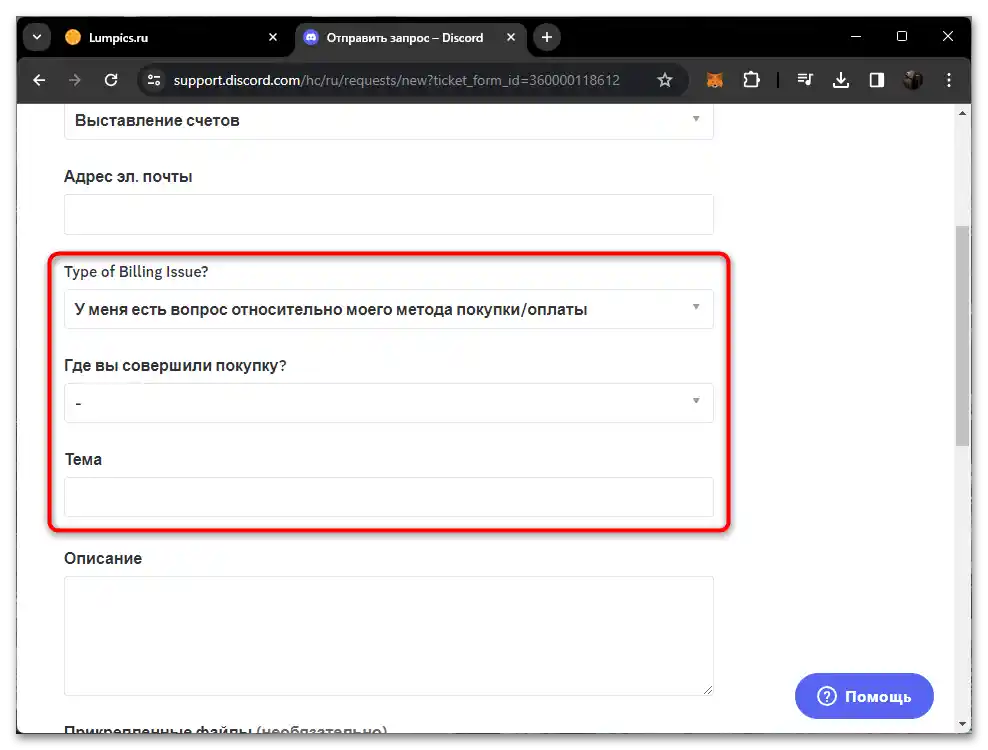This screenshot has height=750, width=988.
Task: Switch to the Отправить запрос – Discord tab
Action: pos(410,38)
